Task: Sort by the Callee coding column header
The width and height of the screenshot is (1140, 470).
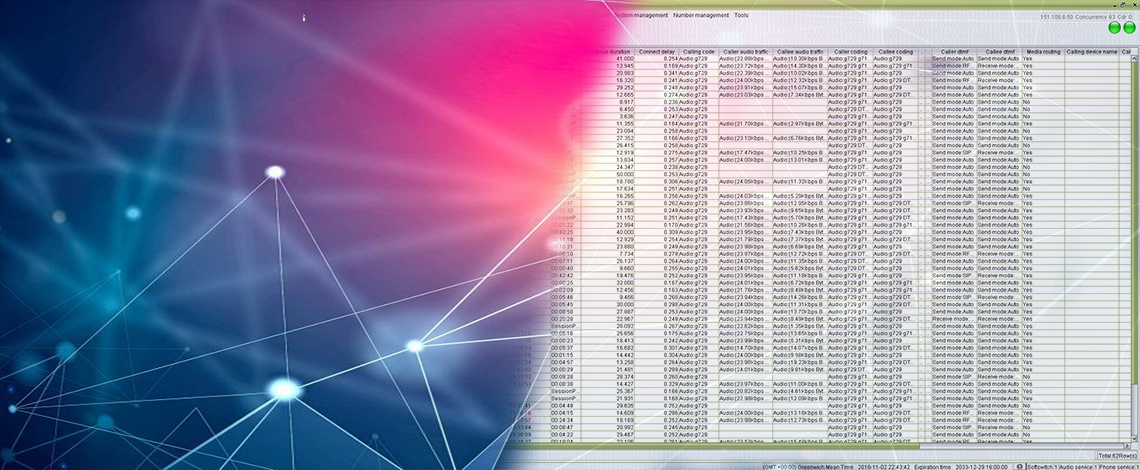Action: tap(895, 52)
